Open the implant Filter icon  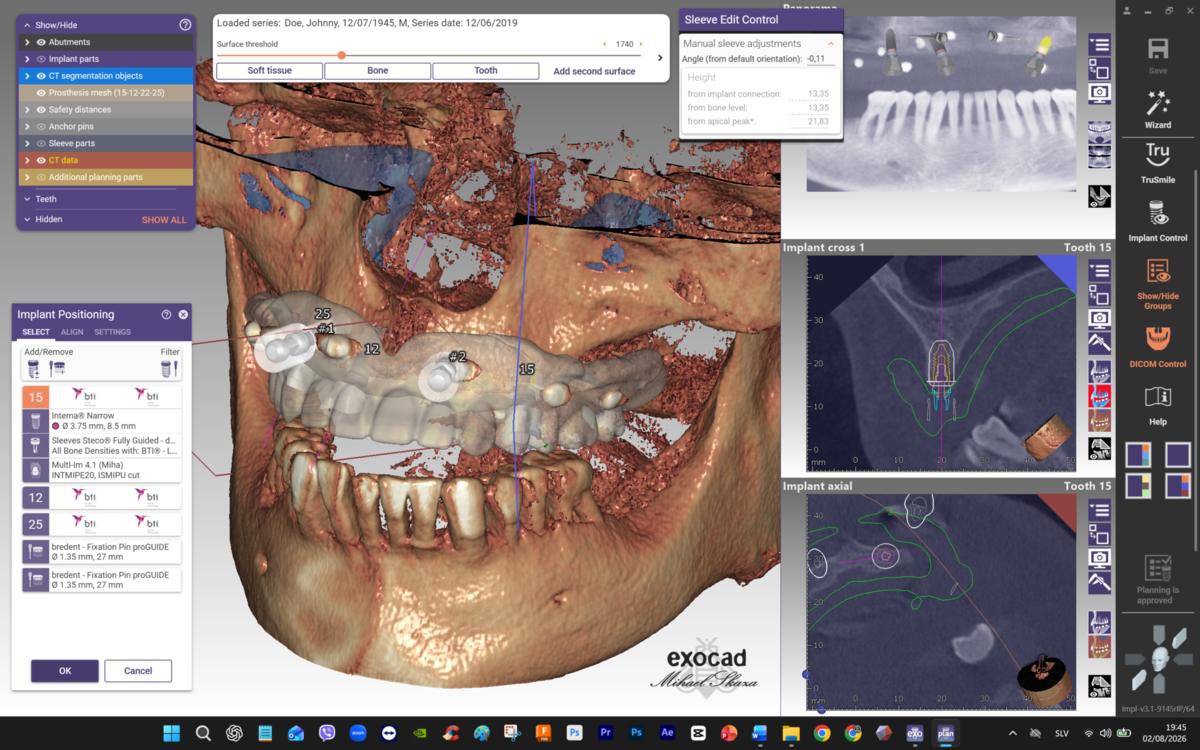pos(169,369)
